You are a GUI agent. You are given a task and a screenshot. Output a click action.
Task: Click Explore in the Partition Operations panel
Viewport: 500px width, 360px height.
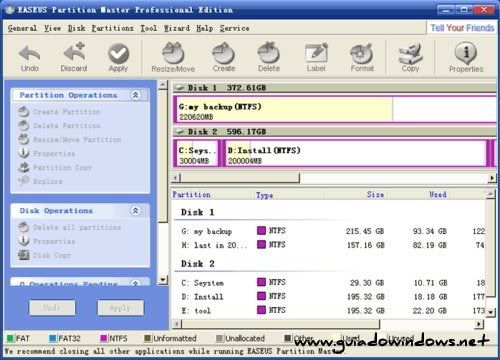coord(40,181)
